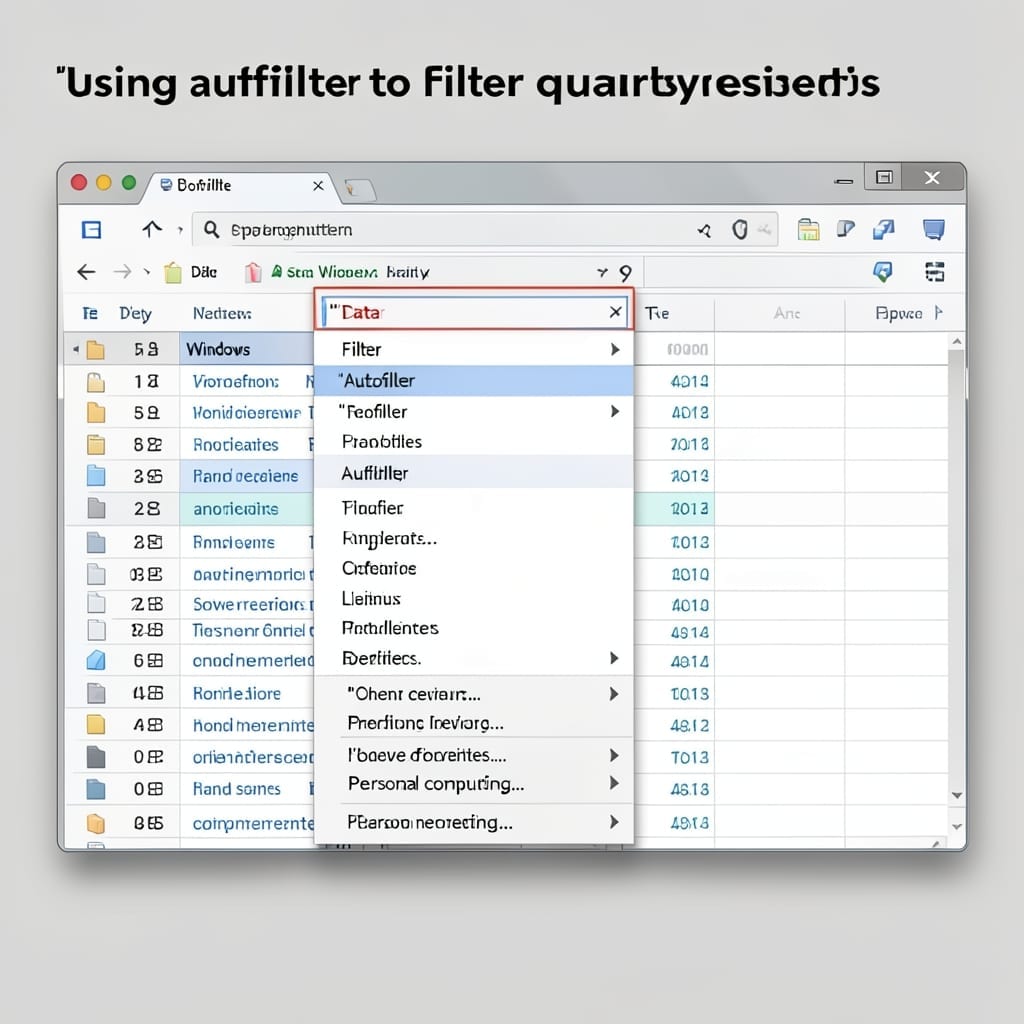Click the folder icon in the Windows row

tap(95, 350)
